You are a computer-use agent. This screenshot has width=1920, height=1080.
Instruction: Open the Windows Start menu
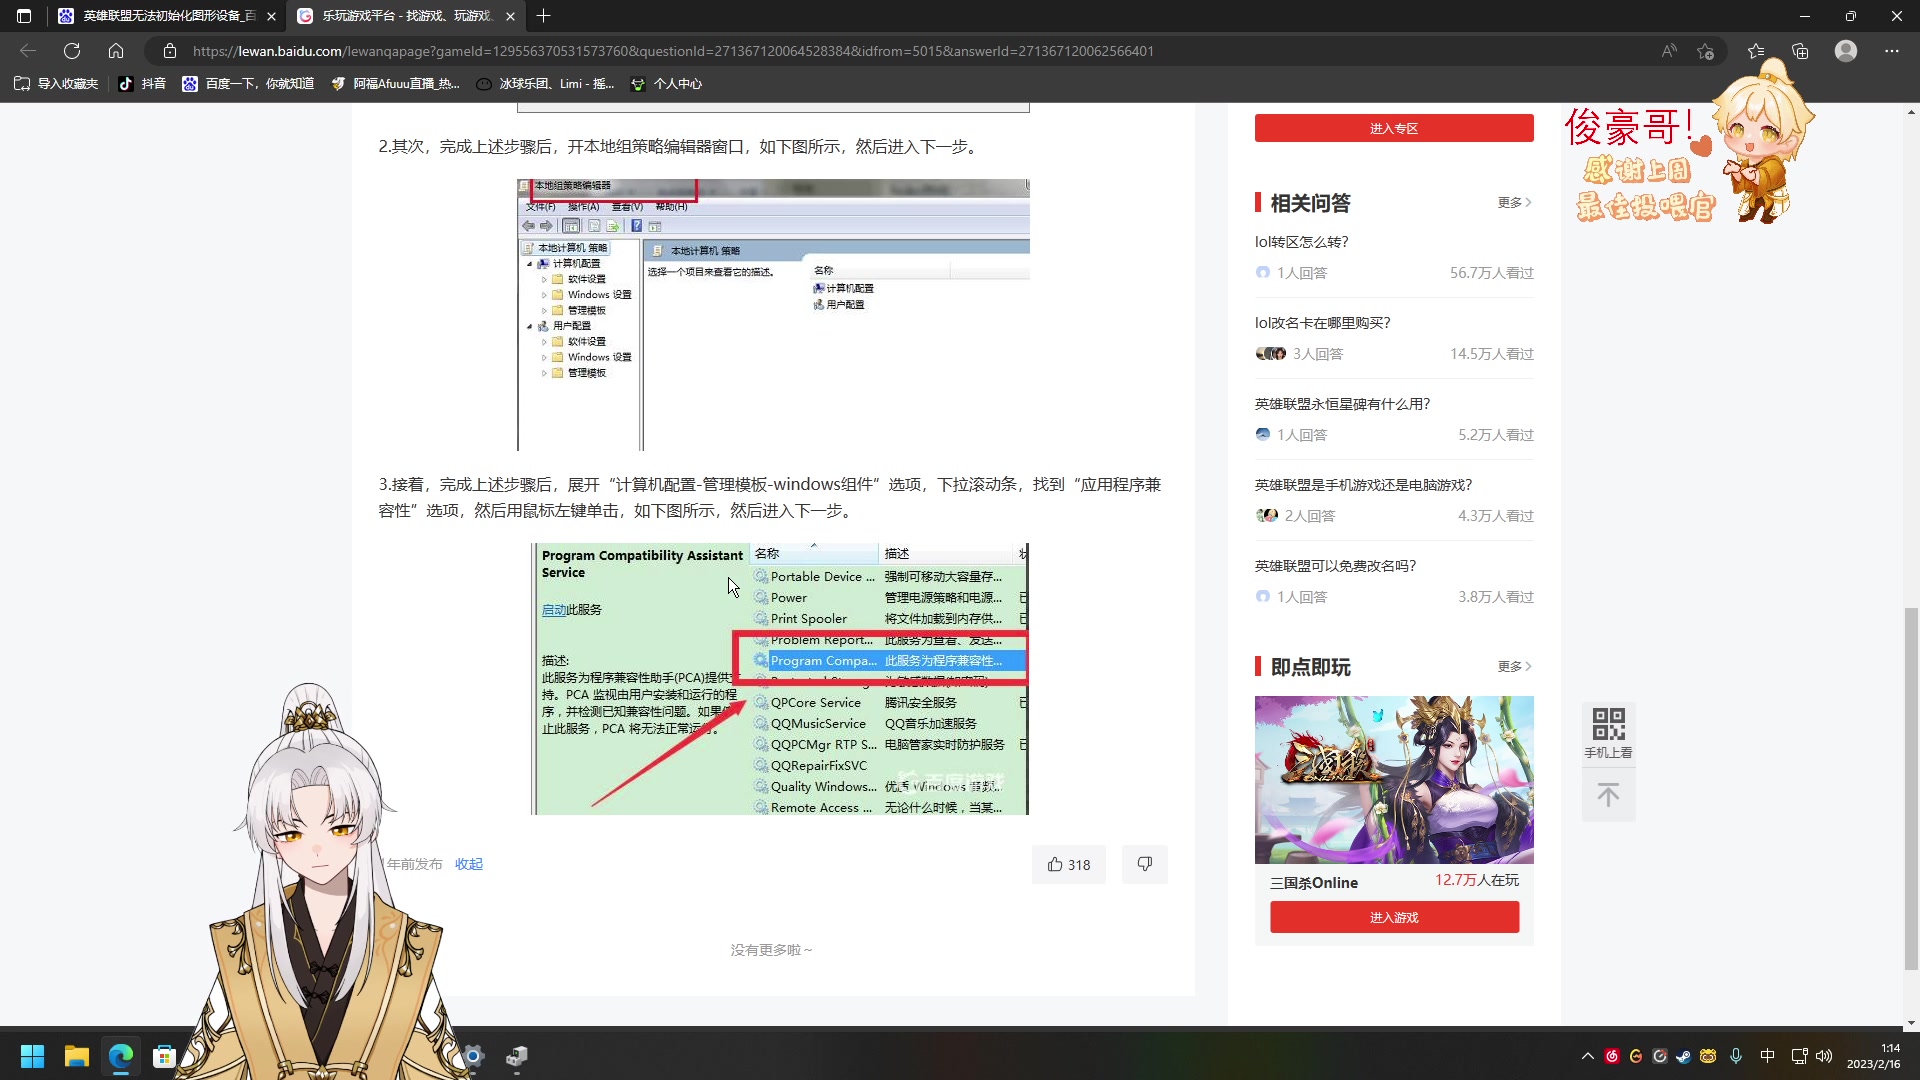pyautogui.click(x=33, y=1056)
